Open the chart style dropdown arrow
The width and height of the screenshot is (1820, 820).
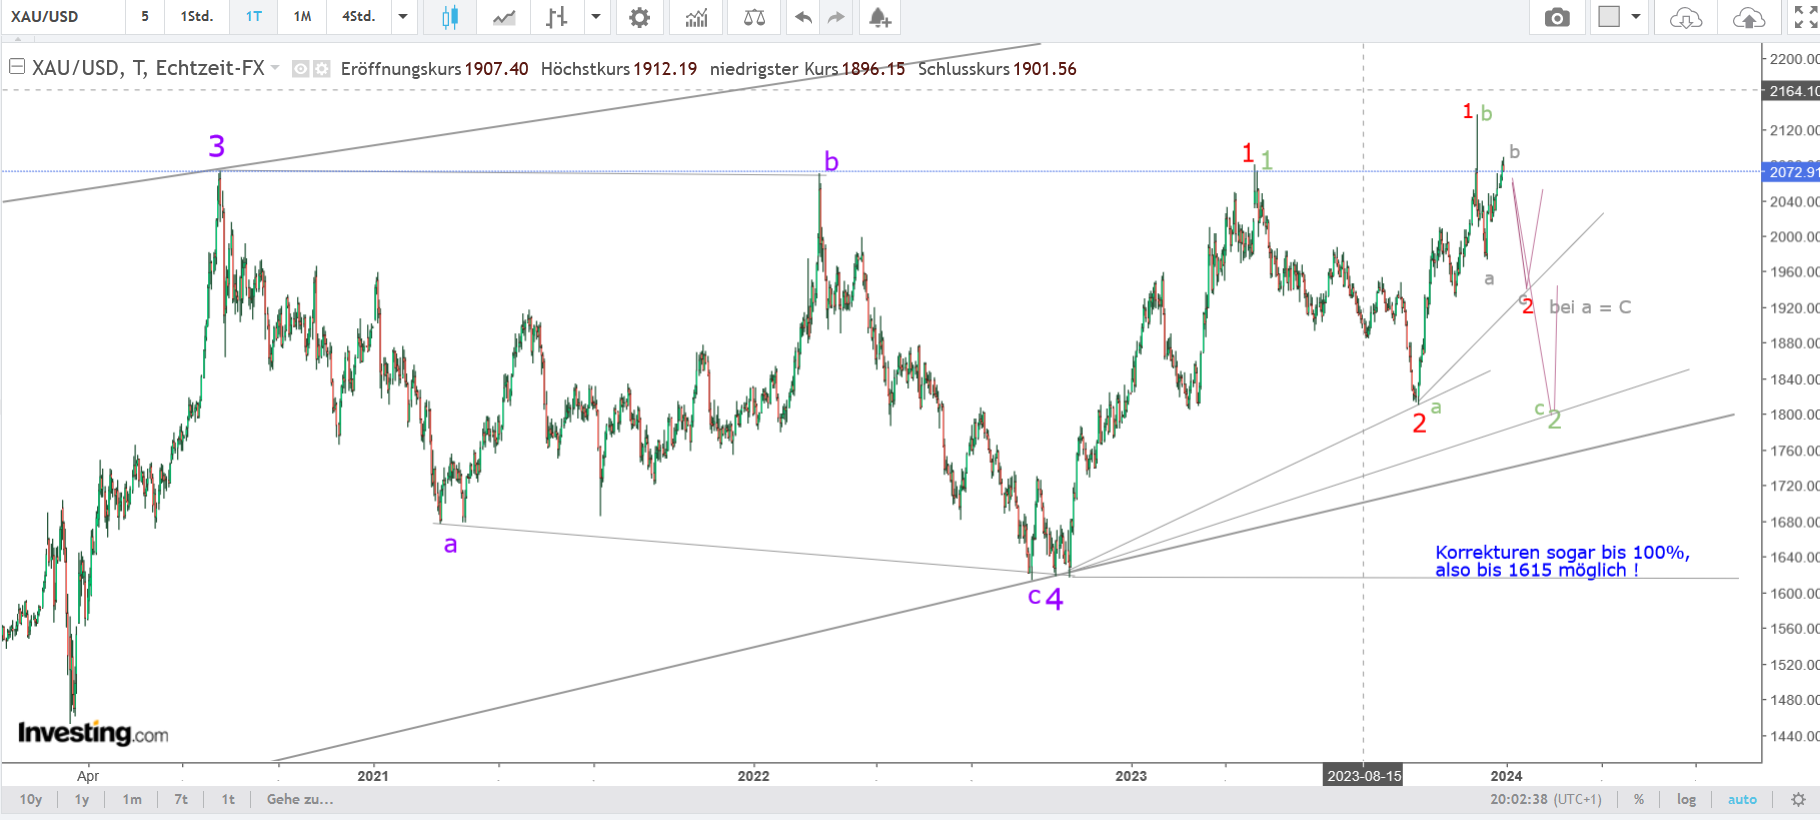[x=596, y=17]
